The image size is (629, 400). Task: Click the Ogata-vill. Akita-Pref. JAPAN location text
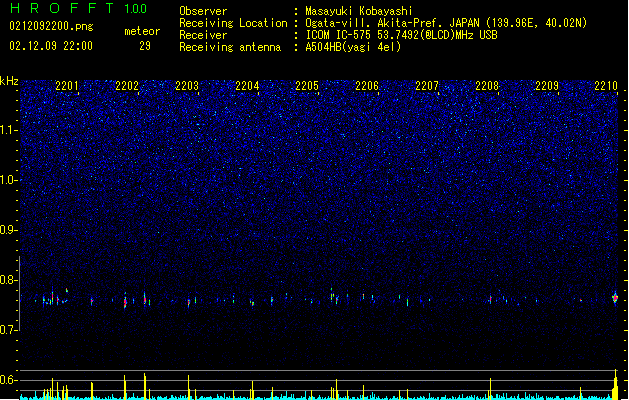446,23
